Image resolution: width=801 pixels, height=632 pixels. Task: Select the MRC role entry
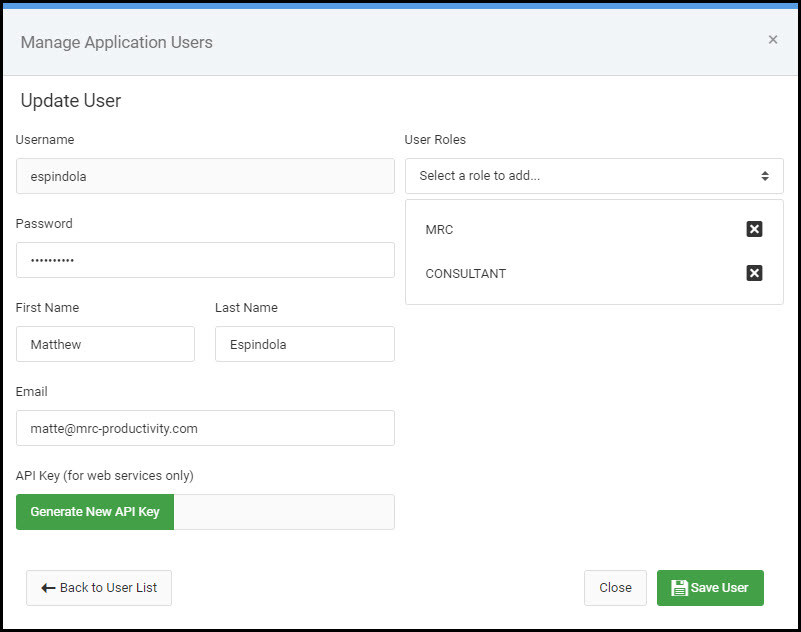coord(439,229)
